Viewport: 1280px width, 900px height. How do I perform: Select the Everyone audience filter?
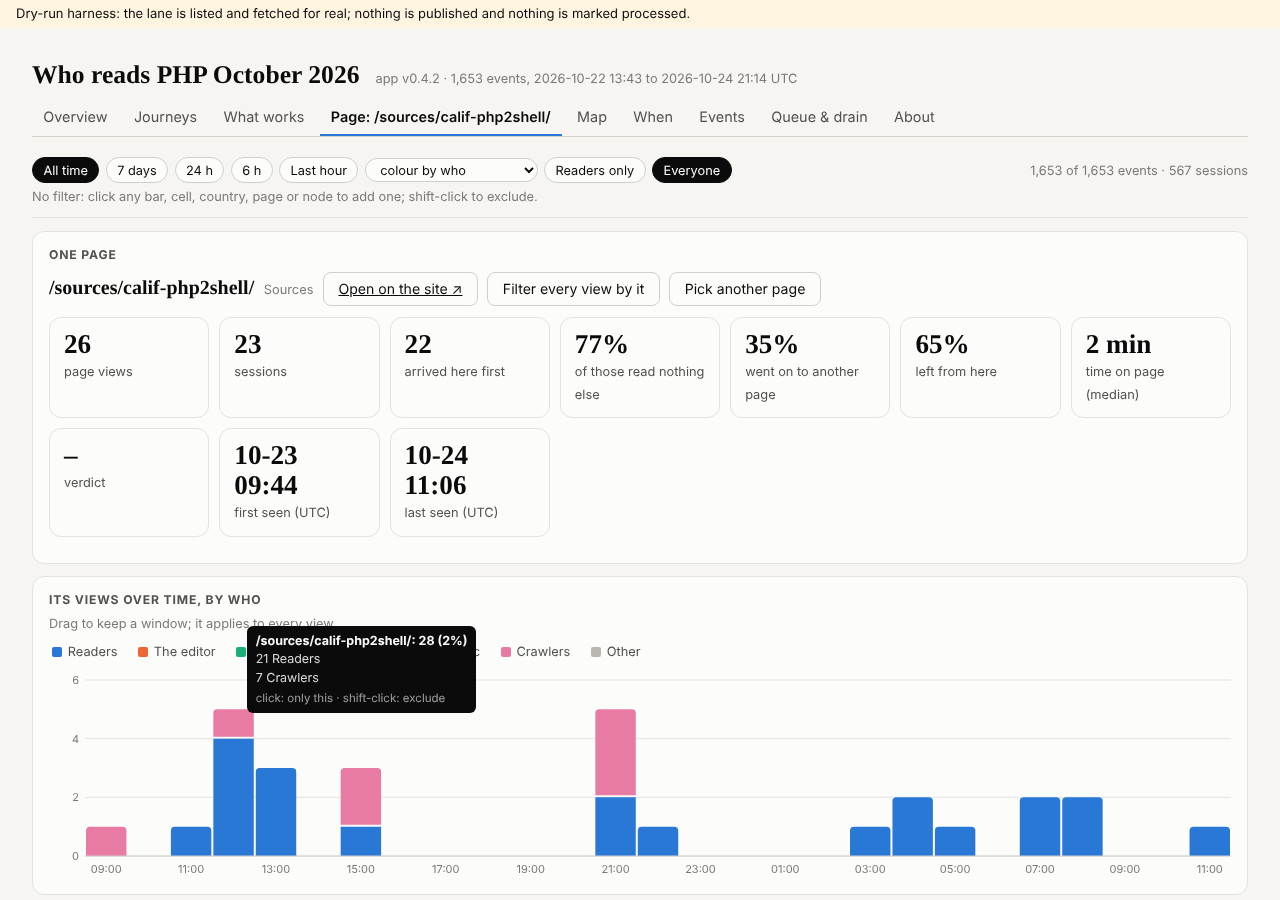[692, 170]
